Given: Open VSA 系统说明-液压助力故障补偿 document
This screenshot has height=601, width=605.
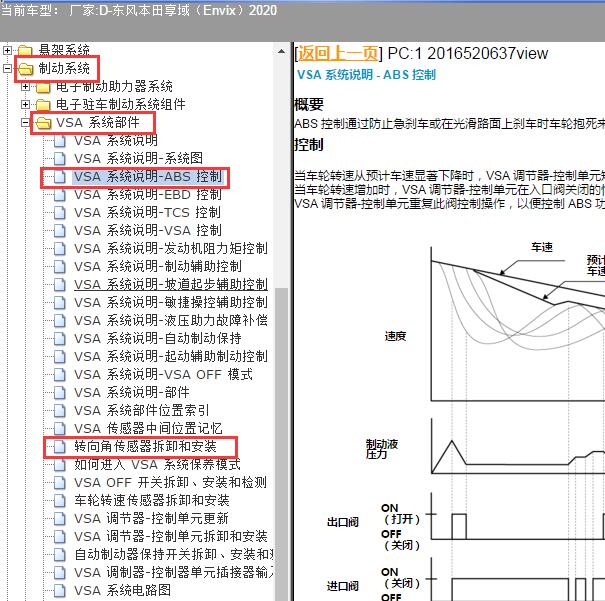Looking at the screenshot, I should point(171,321).
